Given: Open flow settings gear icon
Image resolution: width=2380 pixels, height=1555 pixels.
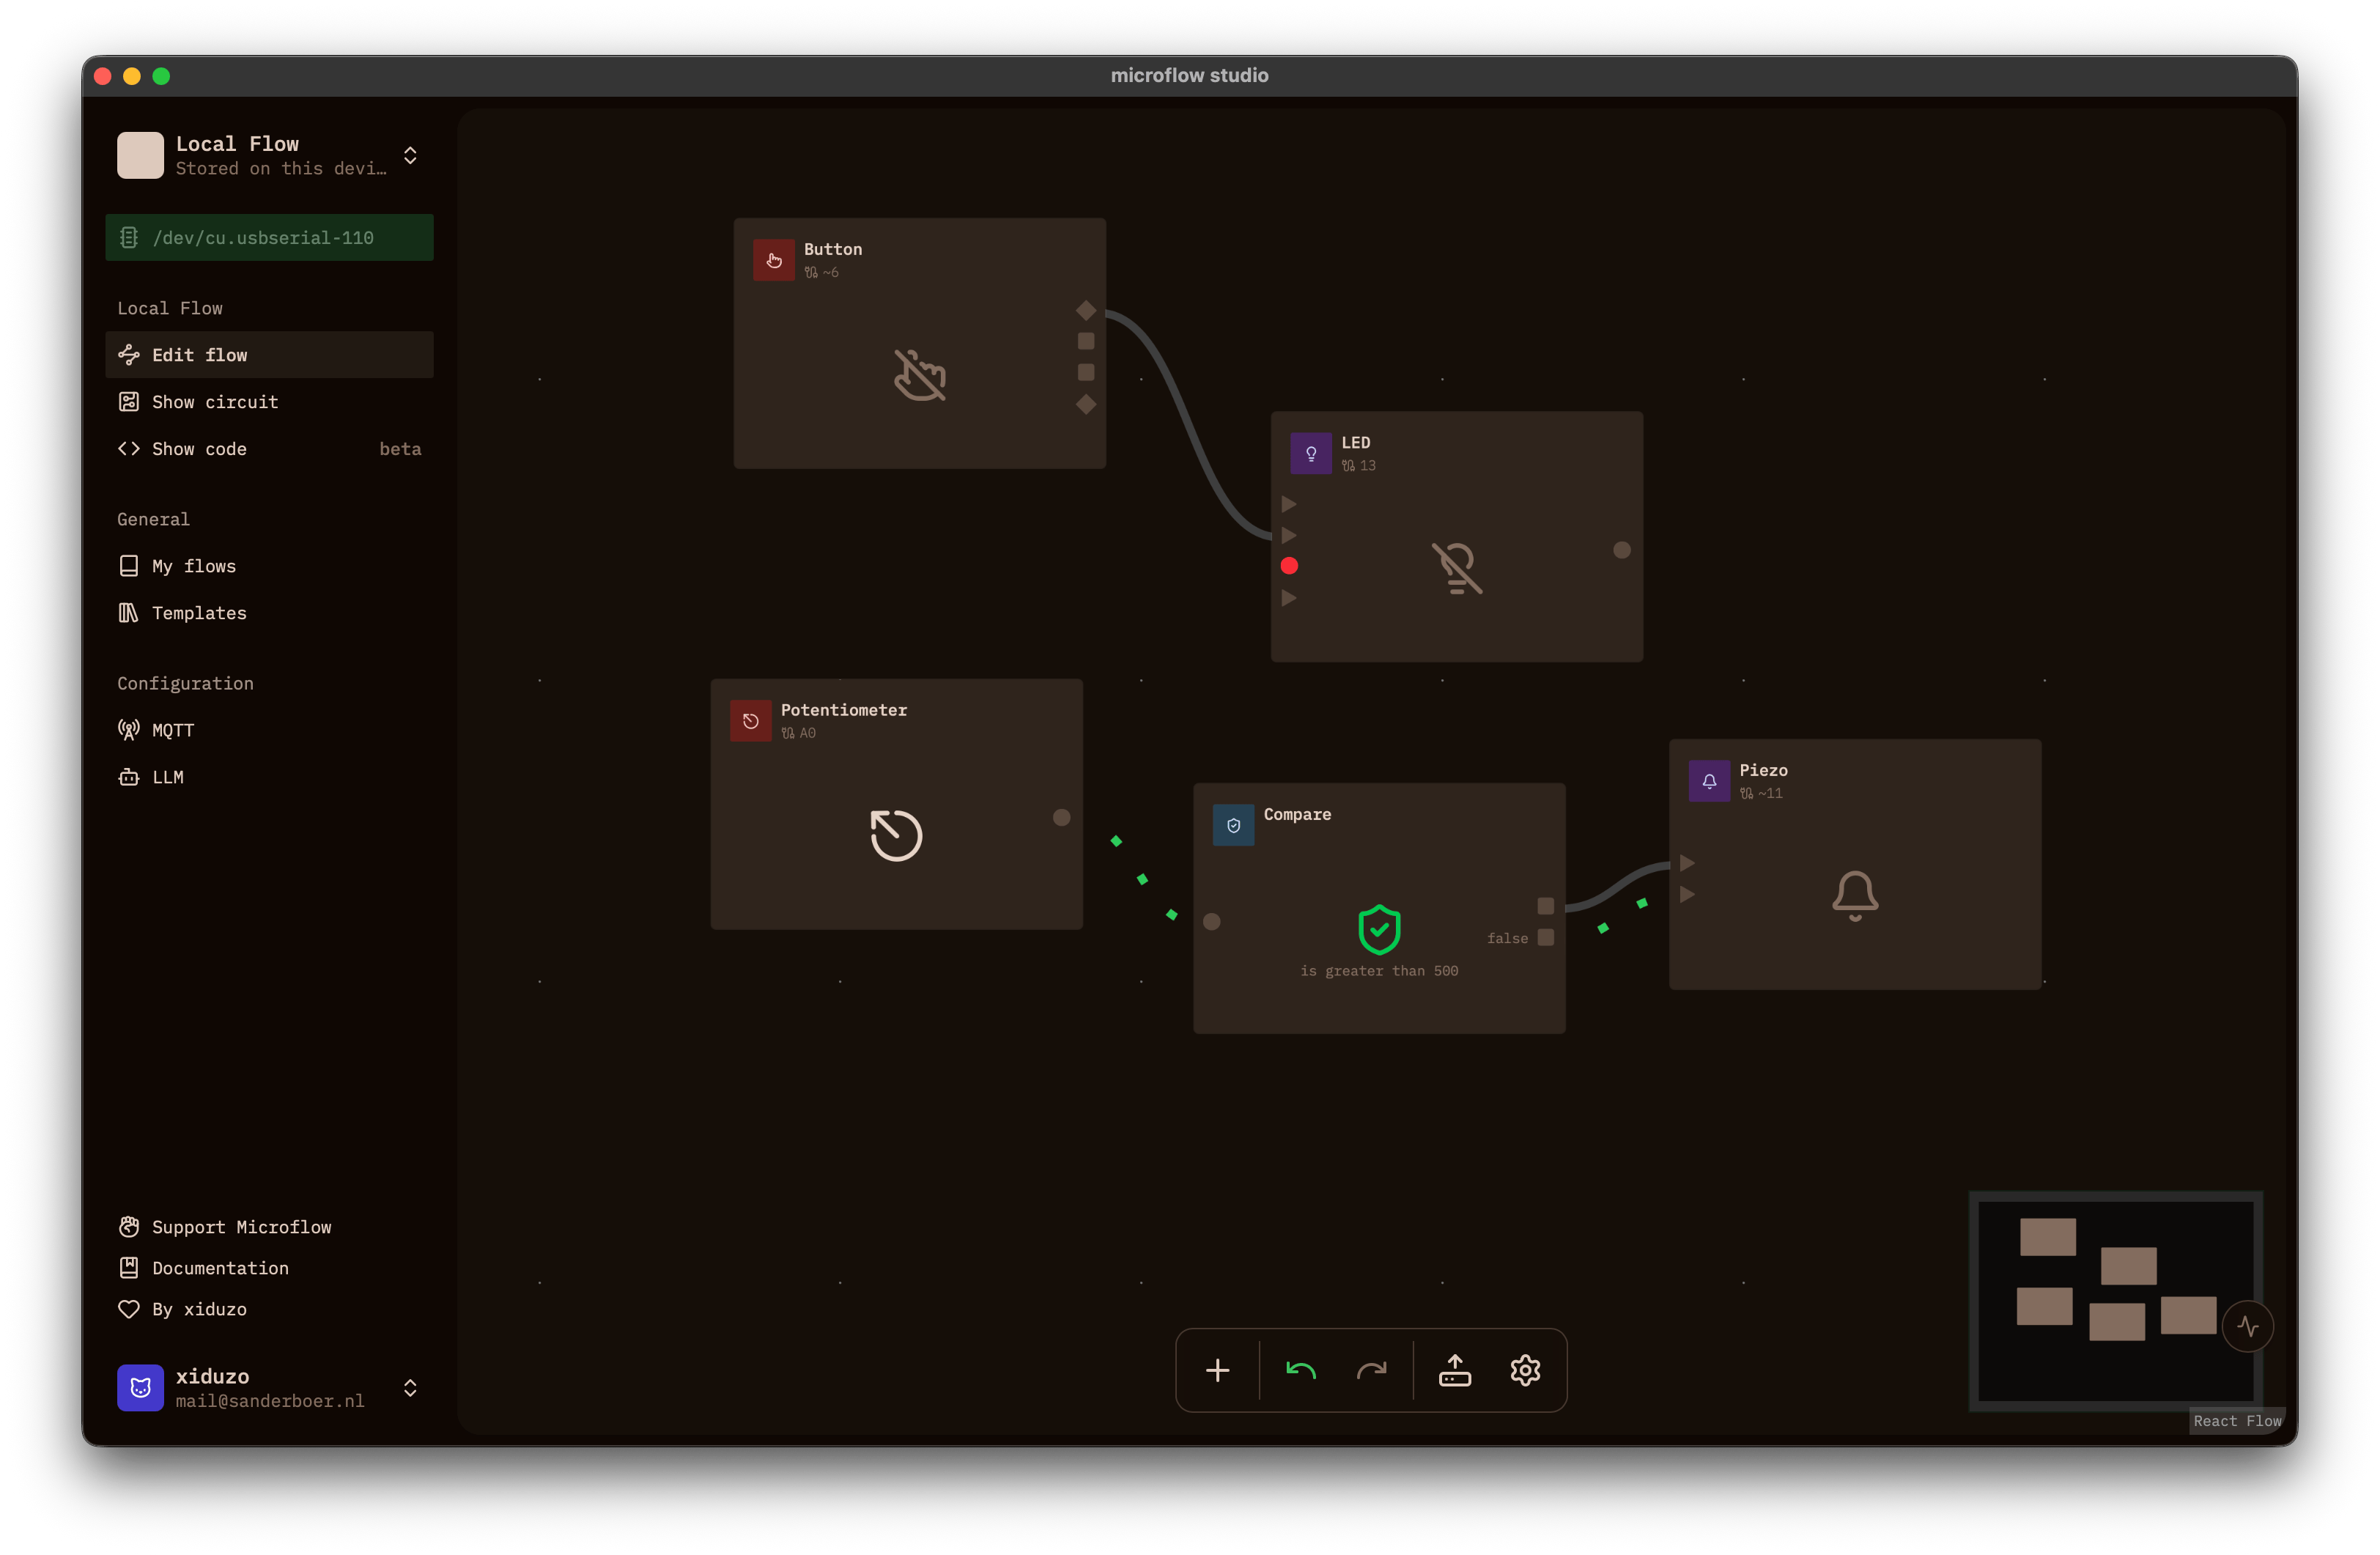Looking at the screenshot, I should point(1525,1370).
